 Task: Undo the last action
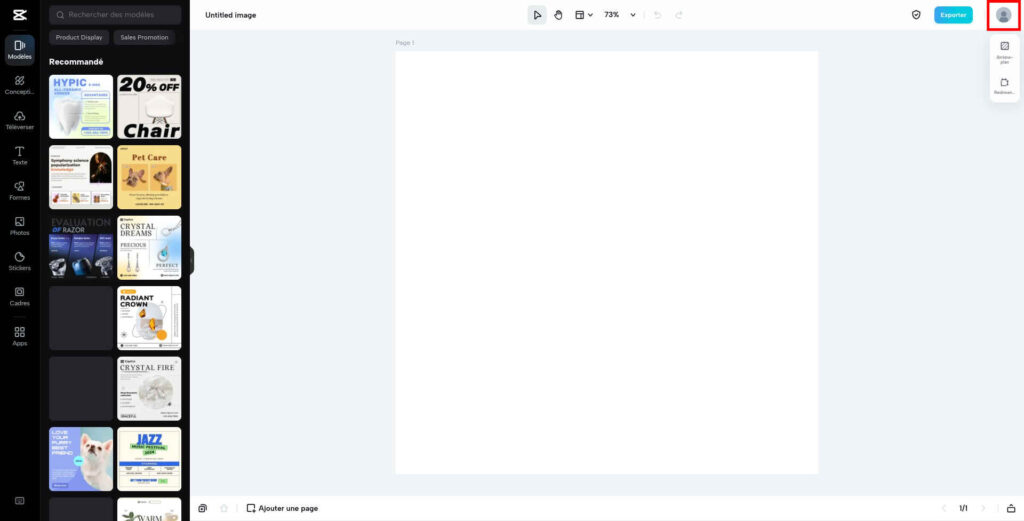pyautogui.click(x=658, y=15)
